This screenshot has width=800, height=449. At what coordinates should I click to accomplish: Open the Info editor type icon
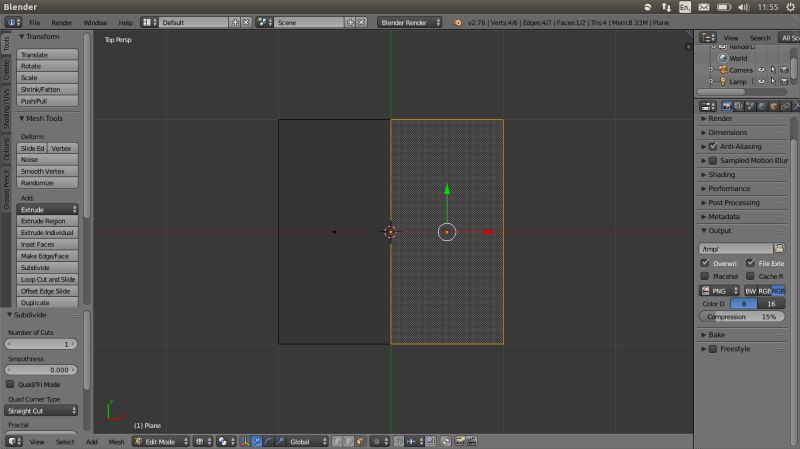(x=13, y=22)
